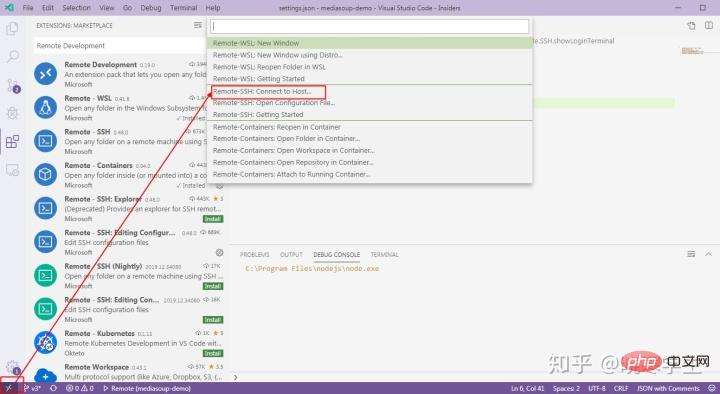Click the sync changes icon in status bar
The image size is (720, 394).
tap(54, 388)
